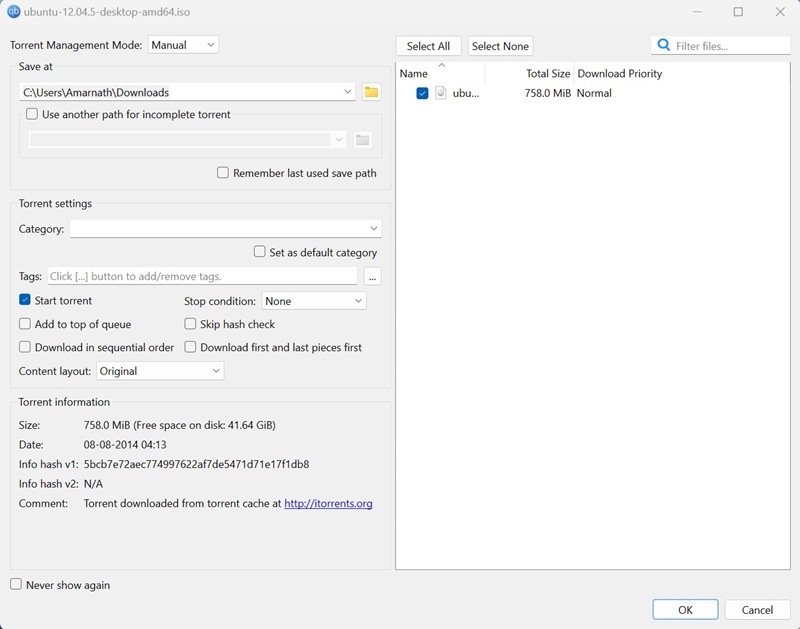This screenshot has height=629, width=800.
Task: Click the file icon beside ubu... entry
Action: tap(441, 93)
